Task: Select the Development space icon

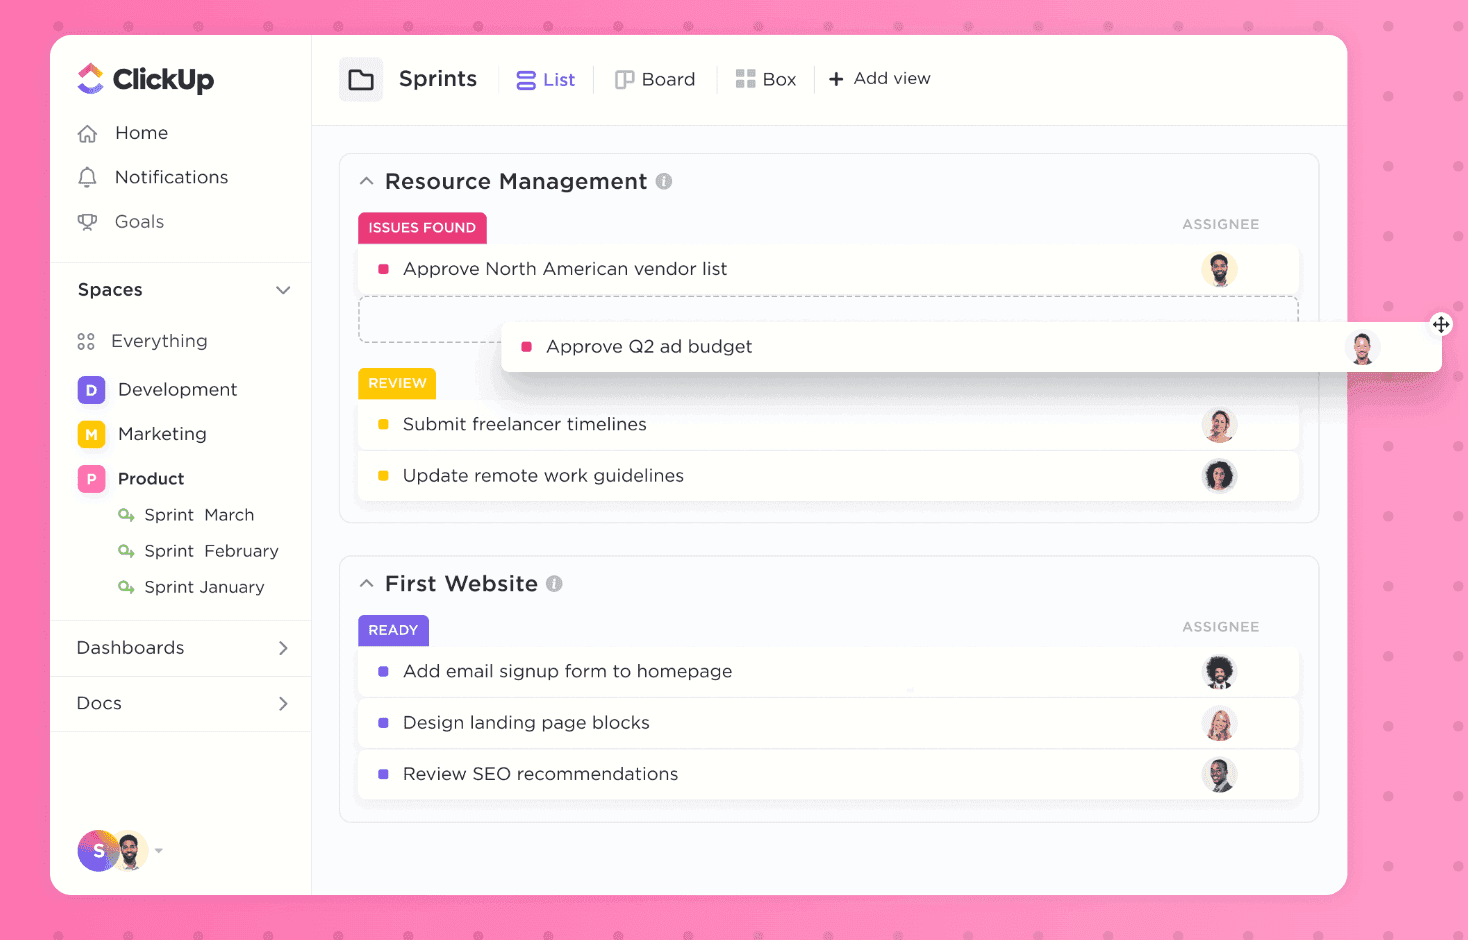Action: (91, 390)
